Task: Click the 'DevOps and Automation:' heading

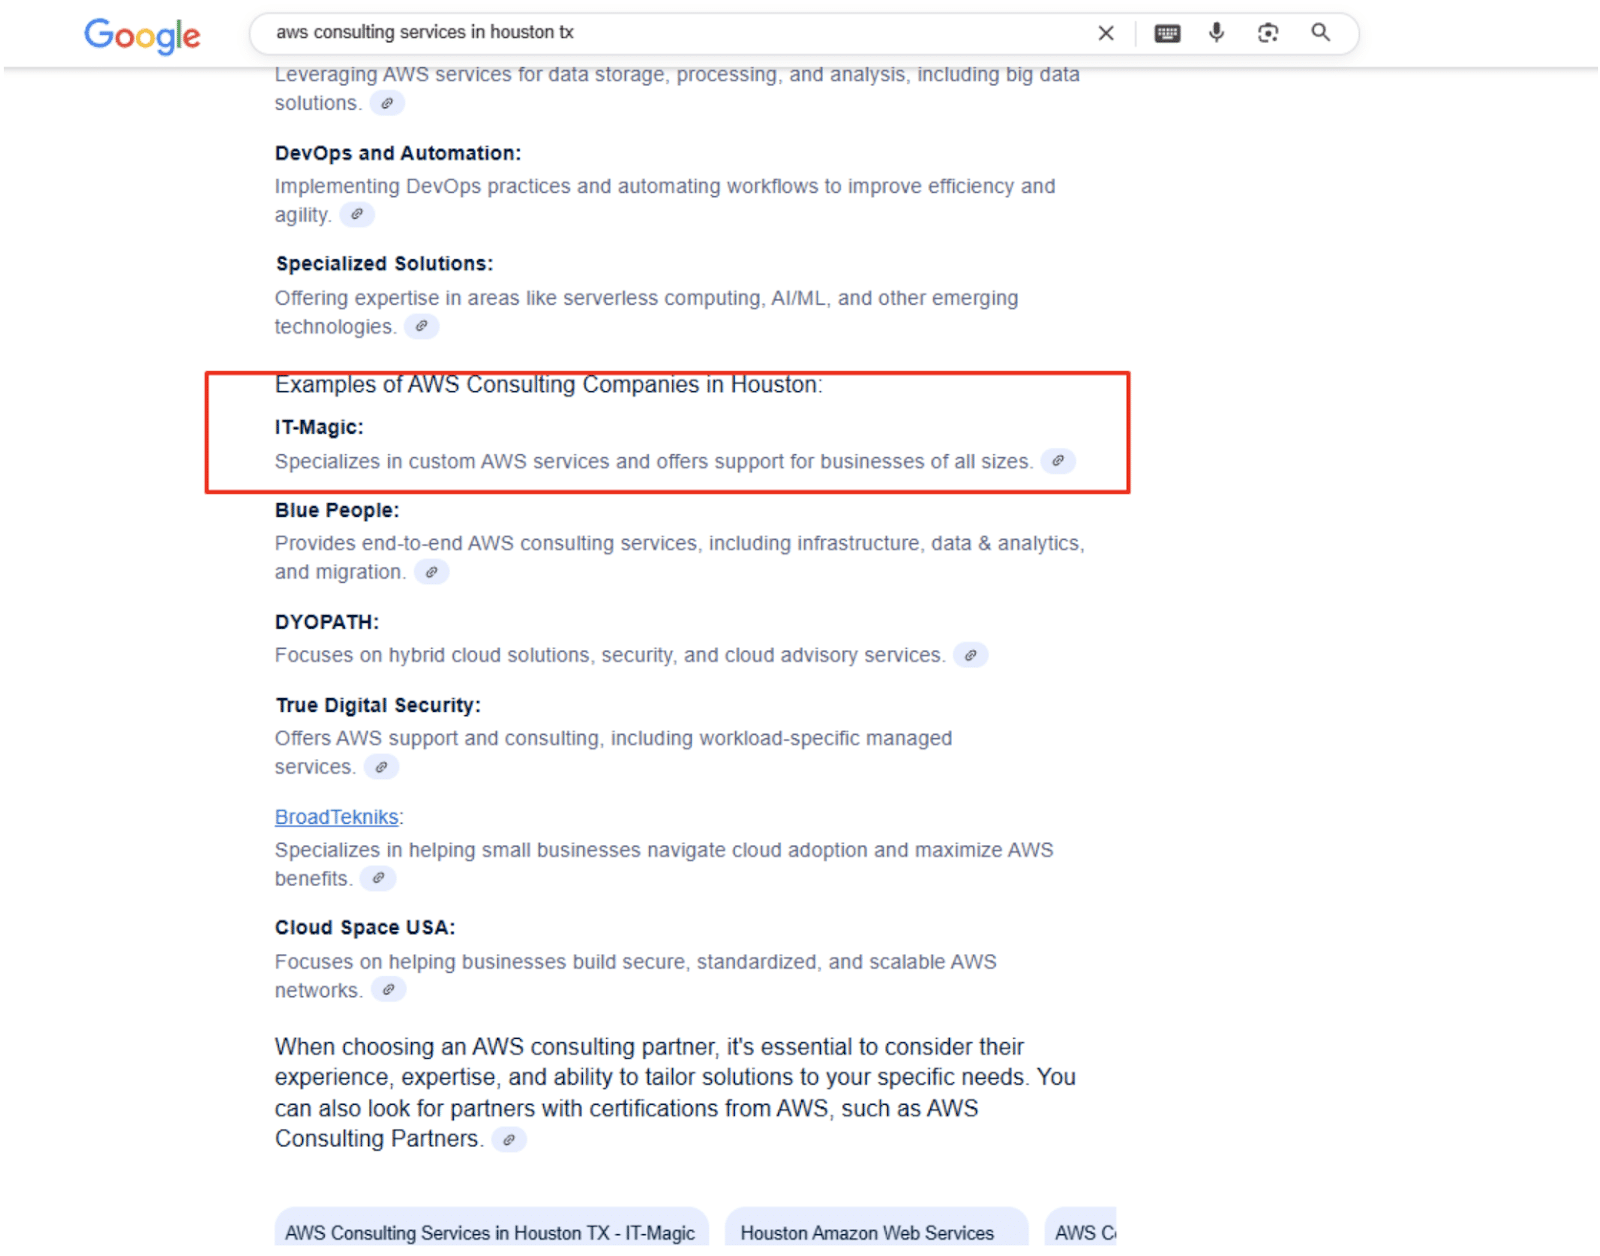Action: point(398,153)
